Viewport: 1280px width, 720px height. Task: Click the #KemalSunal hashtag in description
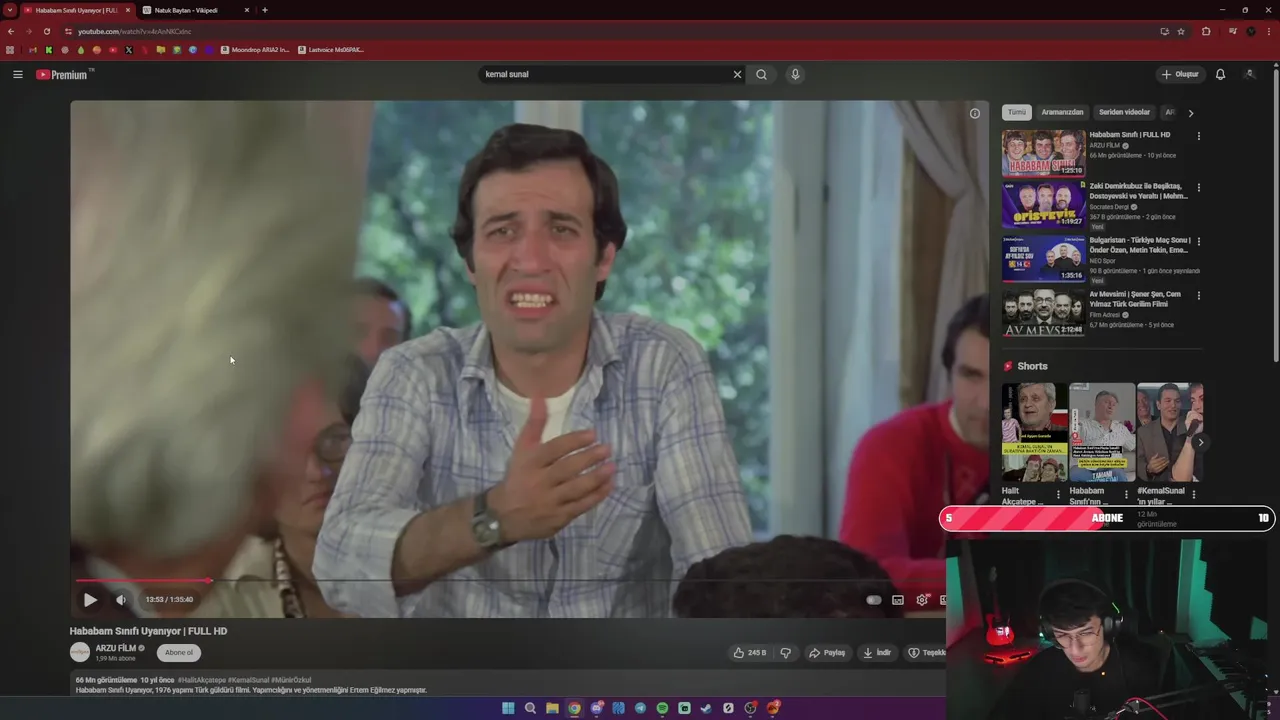click(x=249, y=680)
